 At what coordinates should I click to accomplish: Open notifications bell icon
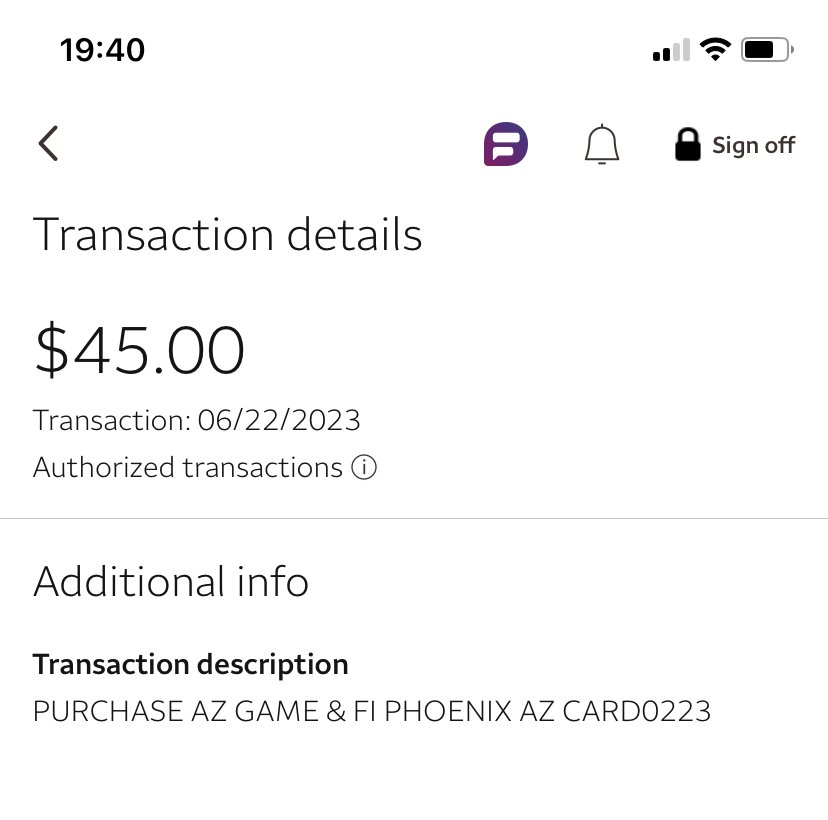tap(601, 146)
